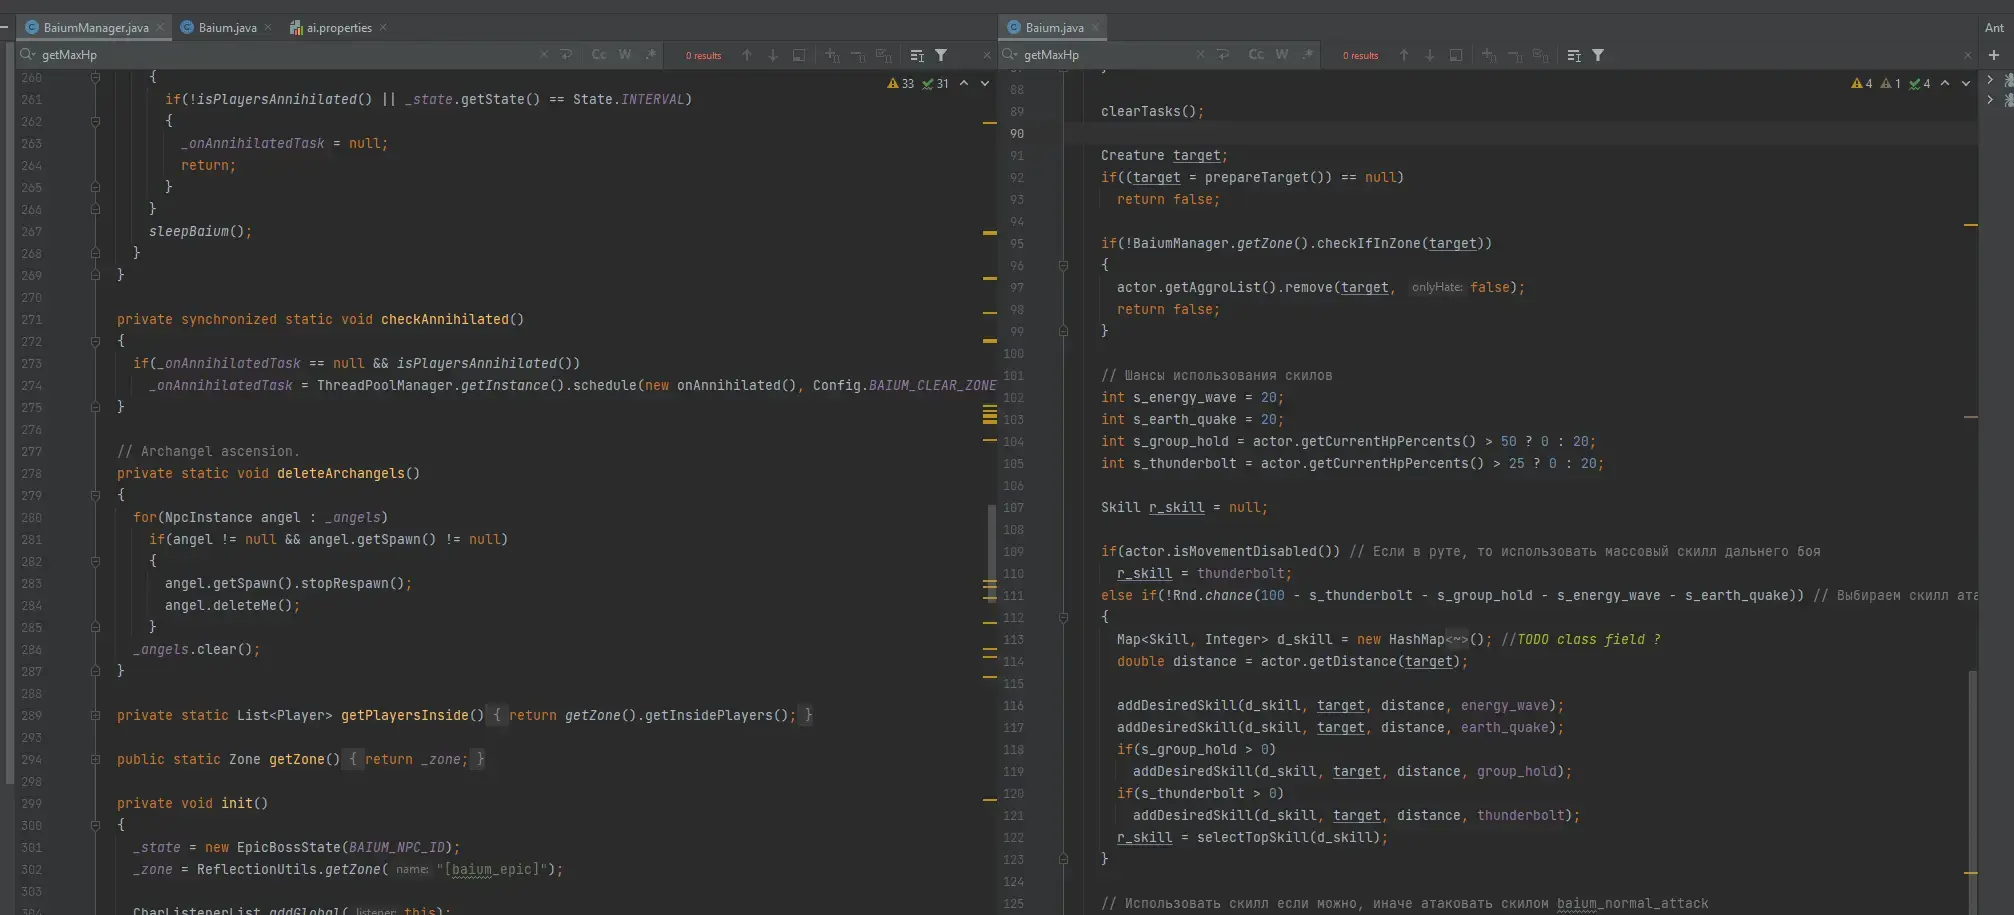Expand folded getPlayersInside method at line 289
Image resolution: width=2014 pixels, height=915 pixels.
(x=95, y=715)
